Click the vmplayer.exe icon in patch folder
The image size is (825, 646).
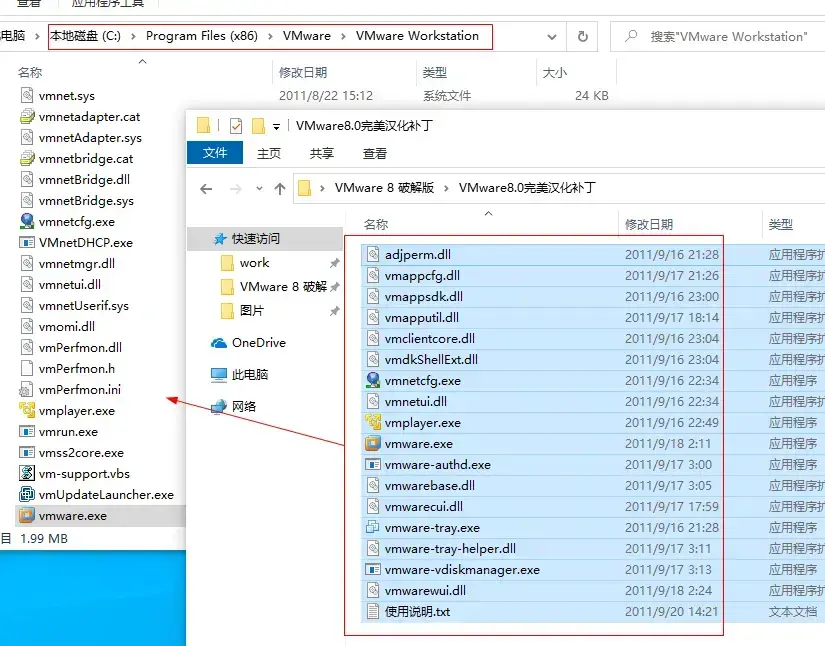point(373,422)
